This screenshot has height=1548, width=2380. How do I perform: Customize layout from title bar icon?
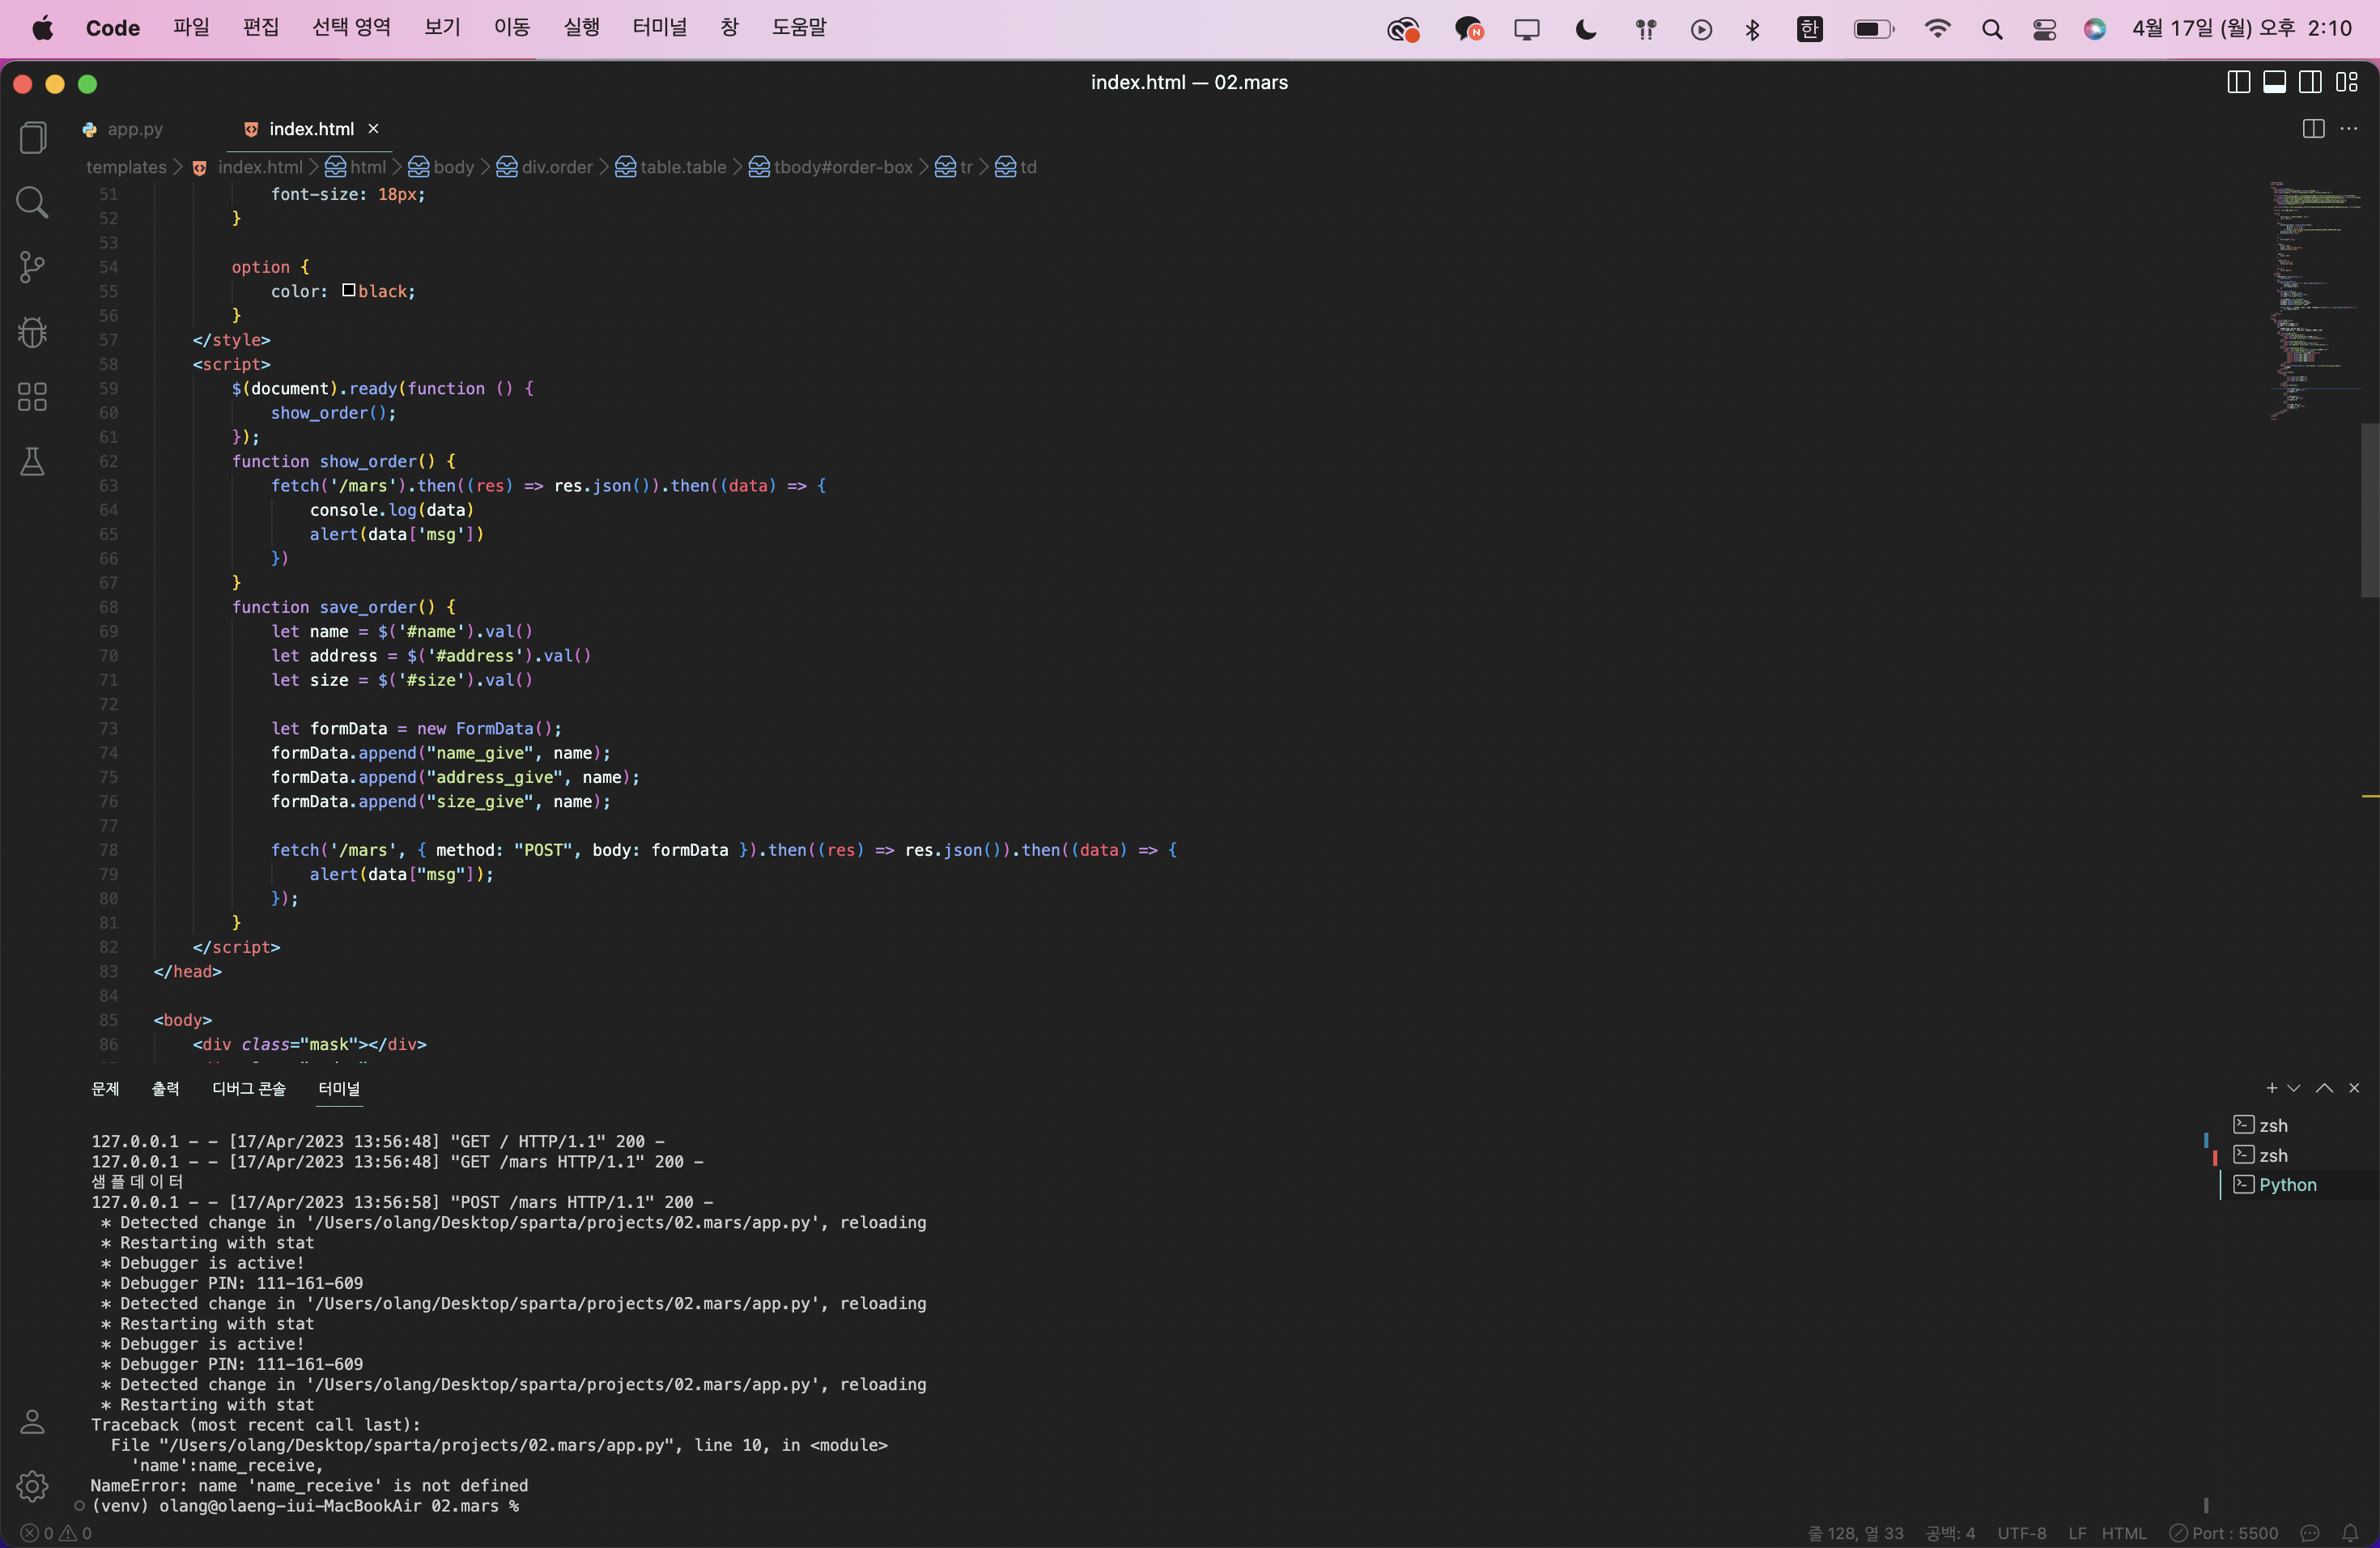[x=2347, y=82]
